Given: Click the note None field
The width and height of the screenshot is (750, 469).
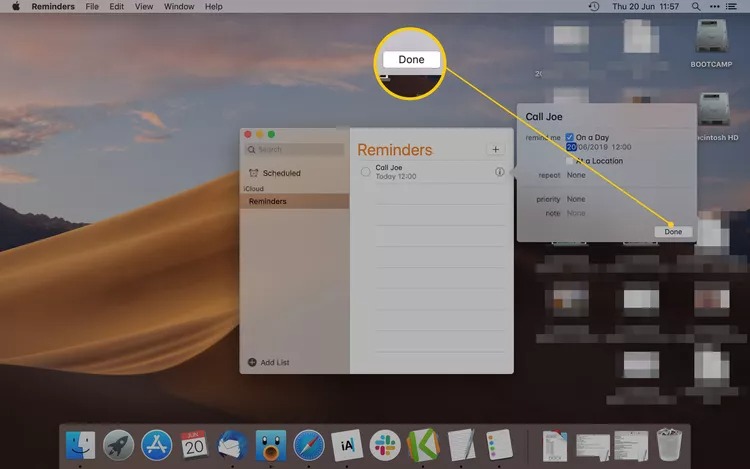Looking at the screenshot, I should (576, 213).
